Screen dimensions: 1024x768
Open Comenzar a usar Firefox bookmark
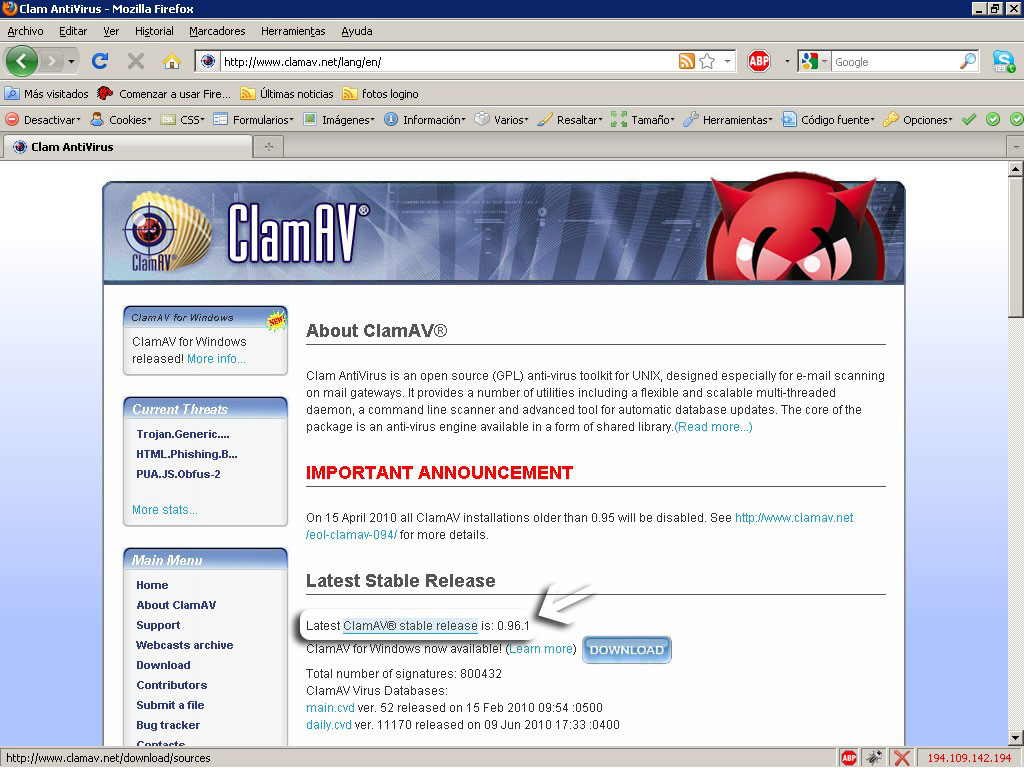click(x=164, y=93)
